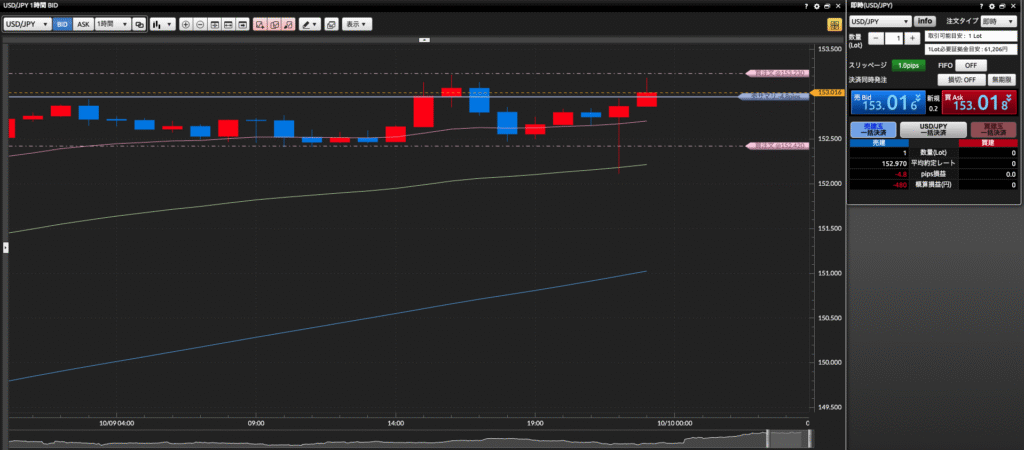The width and height of the screenshot is (1024, 450).
Task: Switch chart to BID price
Action: tap(62, 24)
